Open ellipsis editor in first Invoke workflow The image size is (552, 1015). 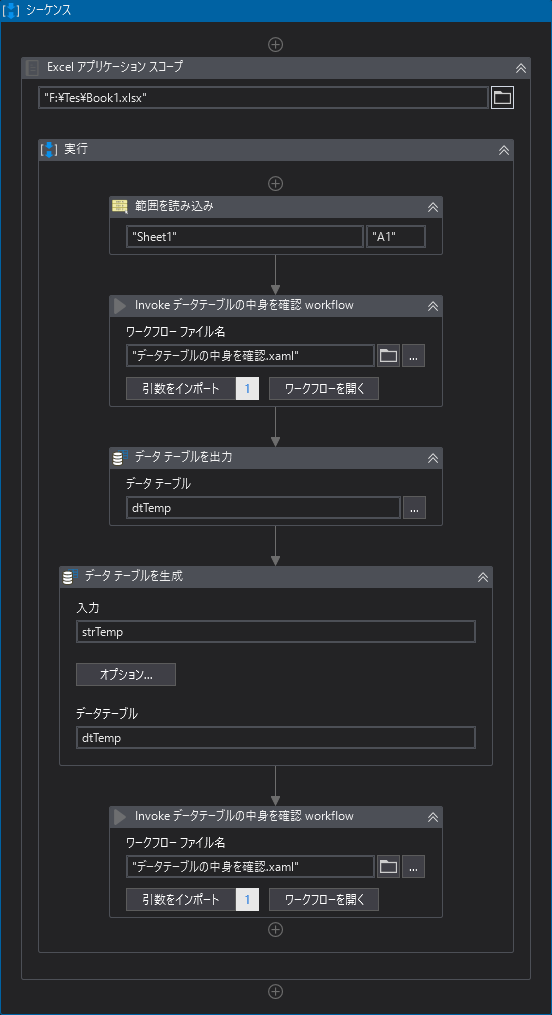click(414, 355)
